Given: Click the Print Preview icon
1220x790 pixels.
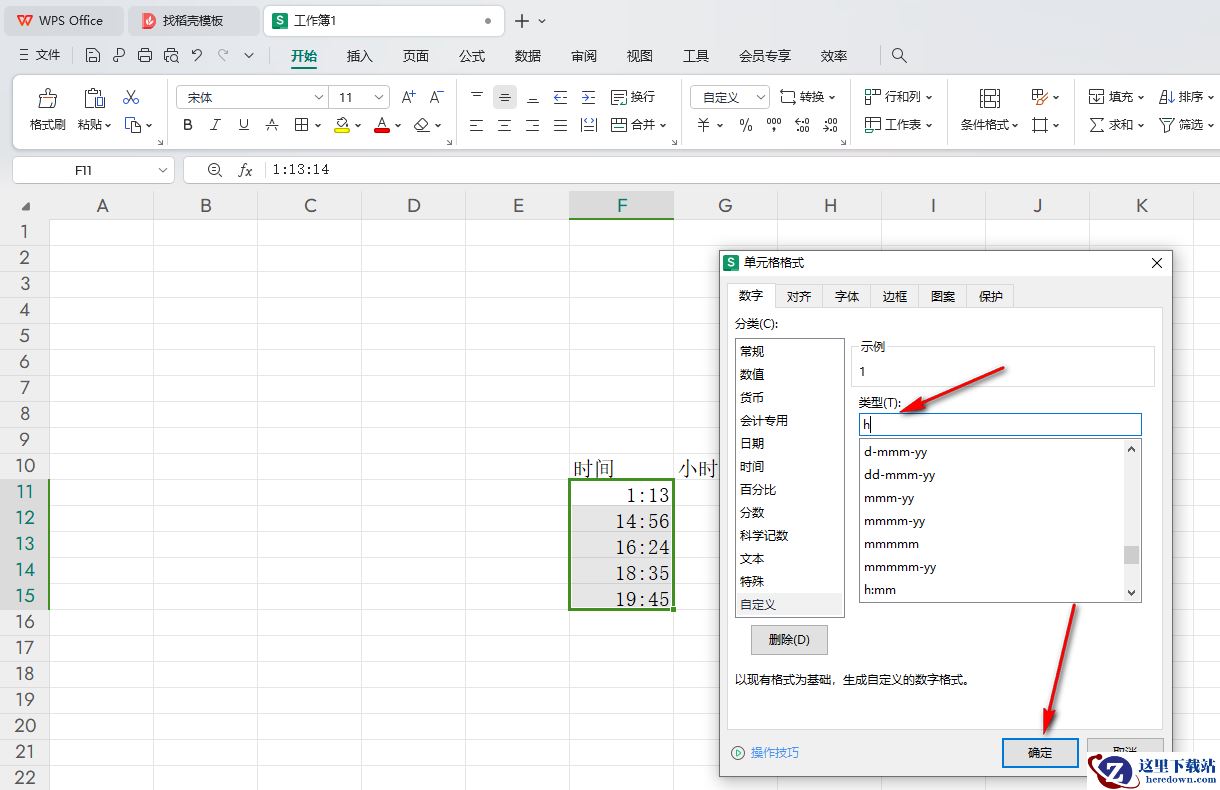Looking at the screenshot, I should (171, 55).
